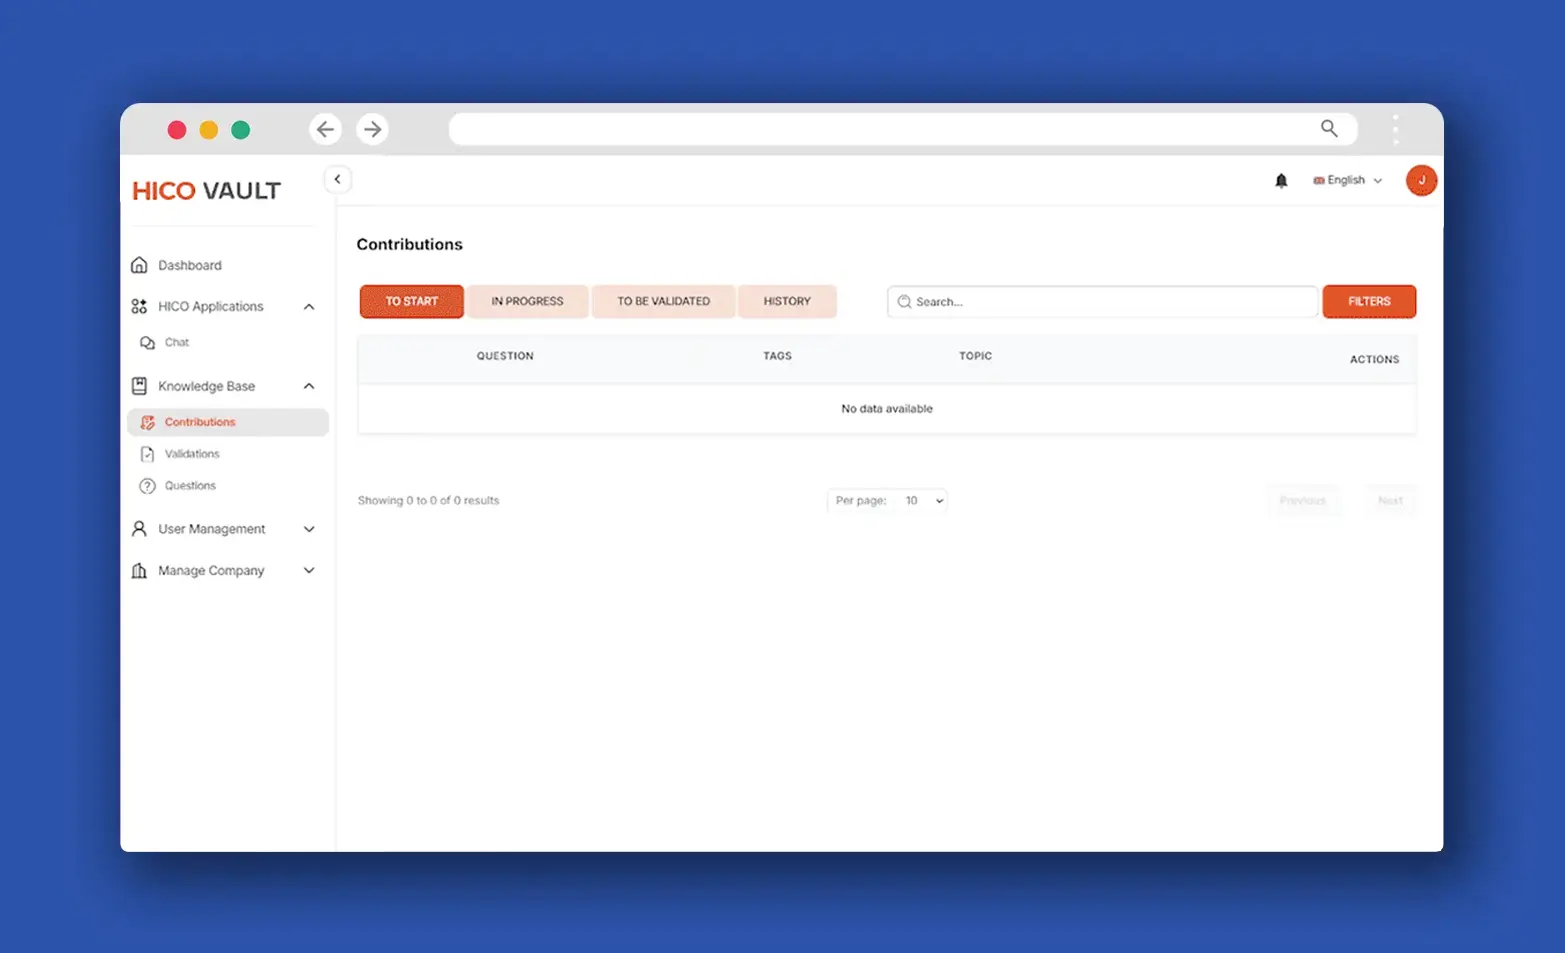Collapse the sidebar with the arrow button

point(338,180)
